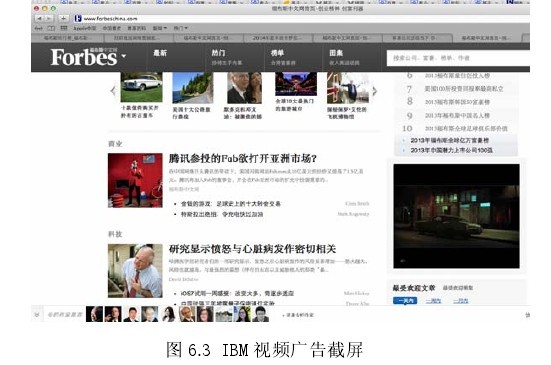Click the Forbes favicon in address bar

[78, 18]
